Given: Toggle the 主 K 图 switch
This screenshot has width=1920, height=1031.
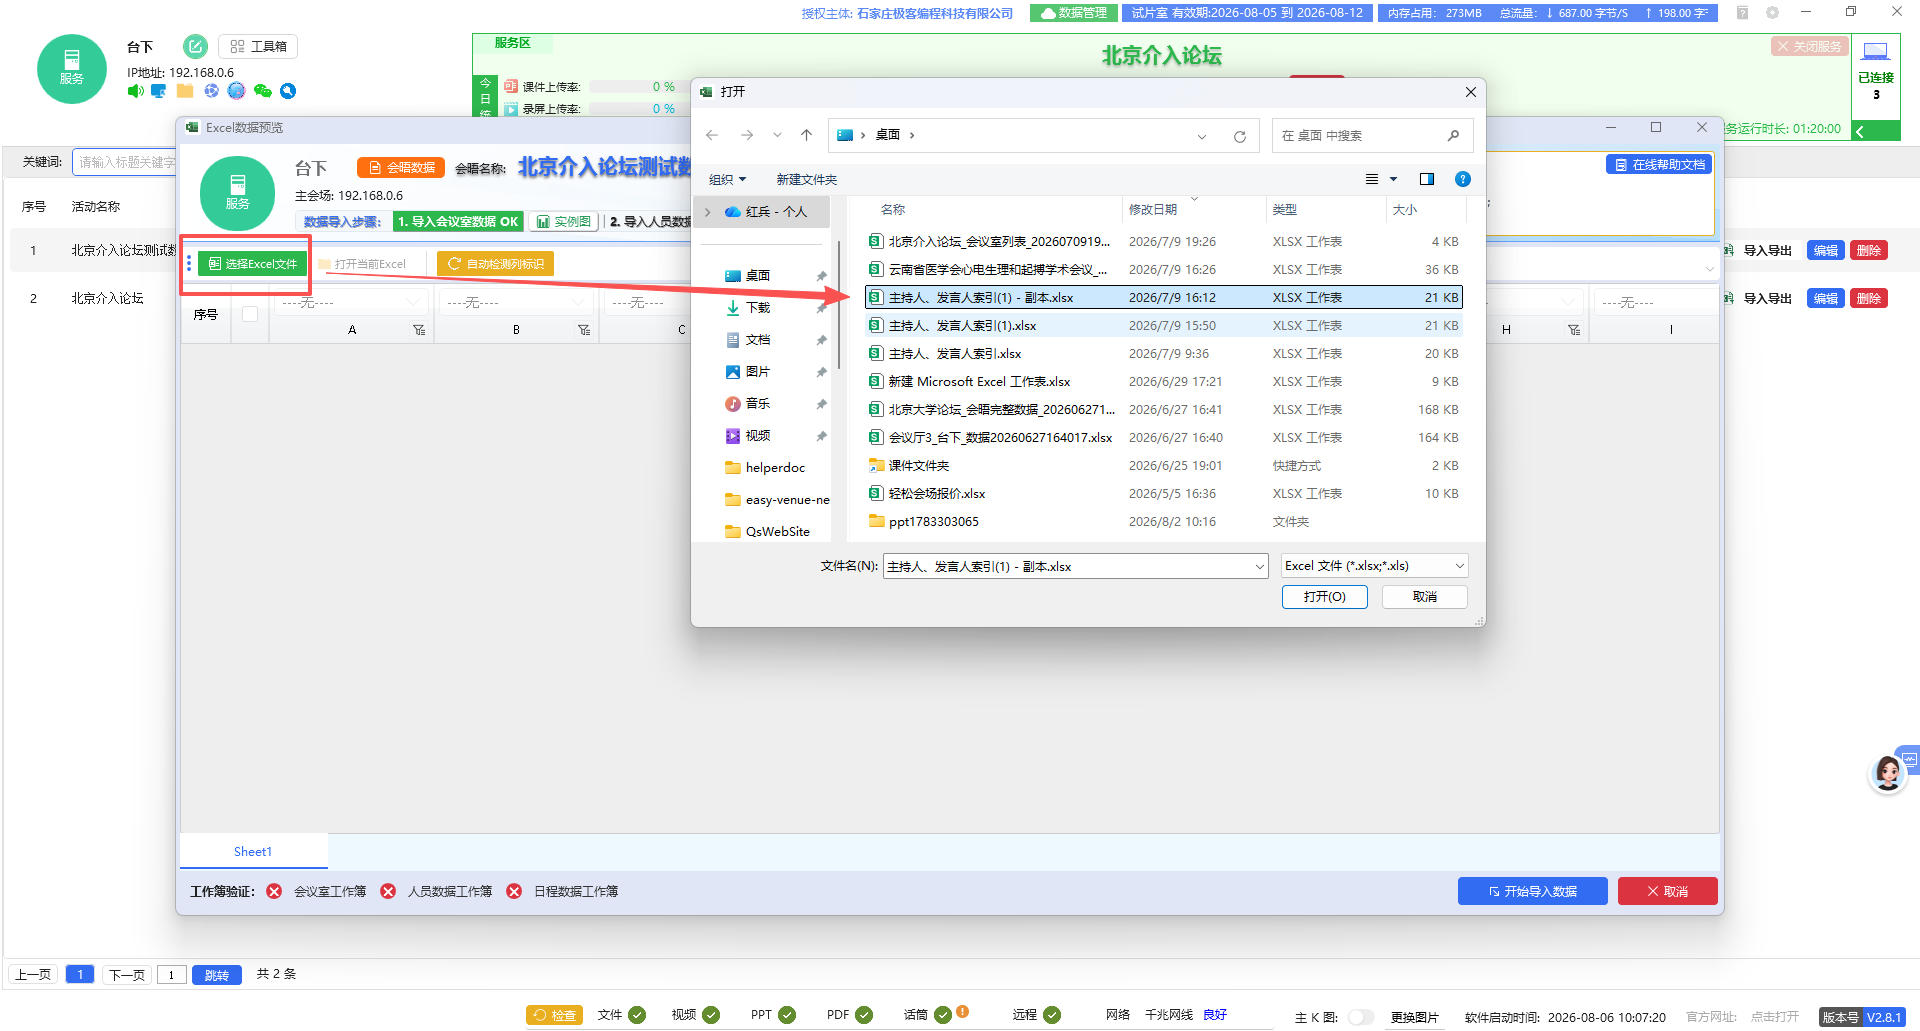Looking at the screenshot, I should click(x=1360, y=1017).
